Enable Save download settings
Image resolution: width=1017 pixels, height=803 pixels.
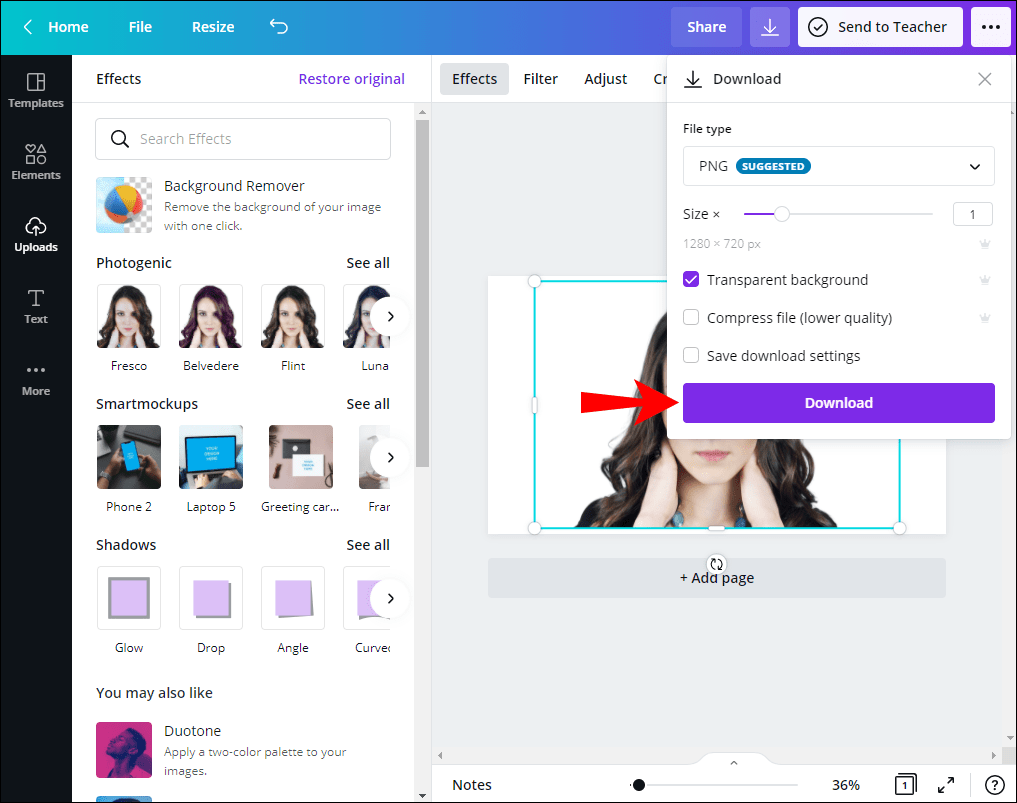pyautogui.click(x=691, y=355)
